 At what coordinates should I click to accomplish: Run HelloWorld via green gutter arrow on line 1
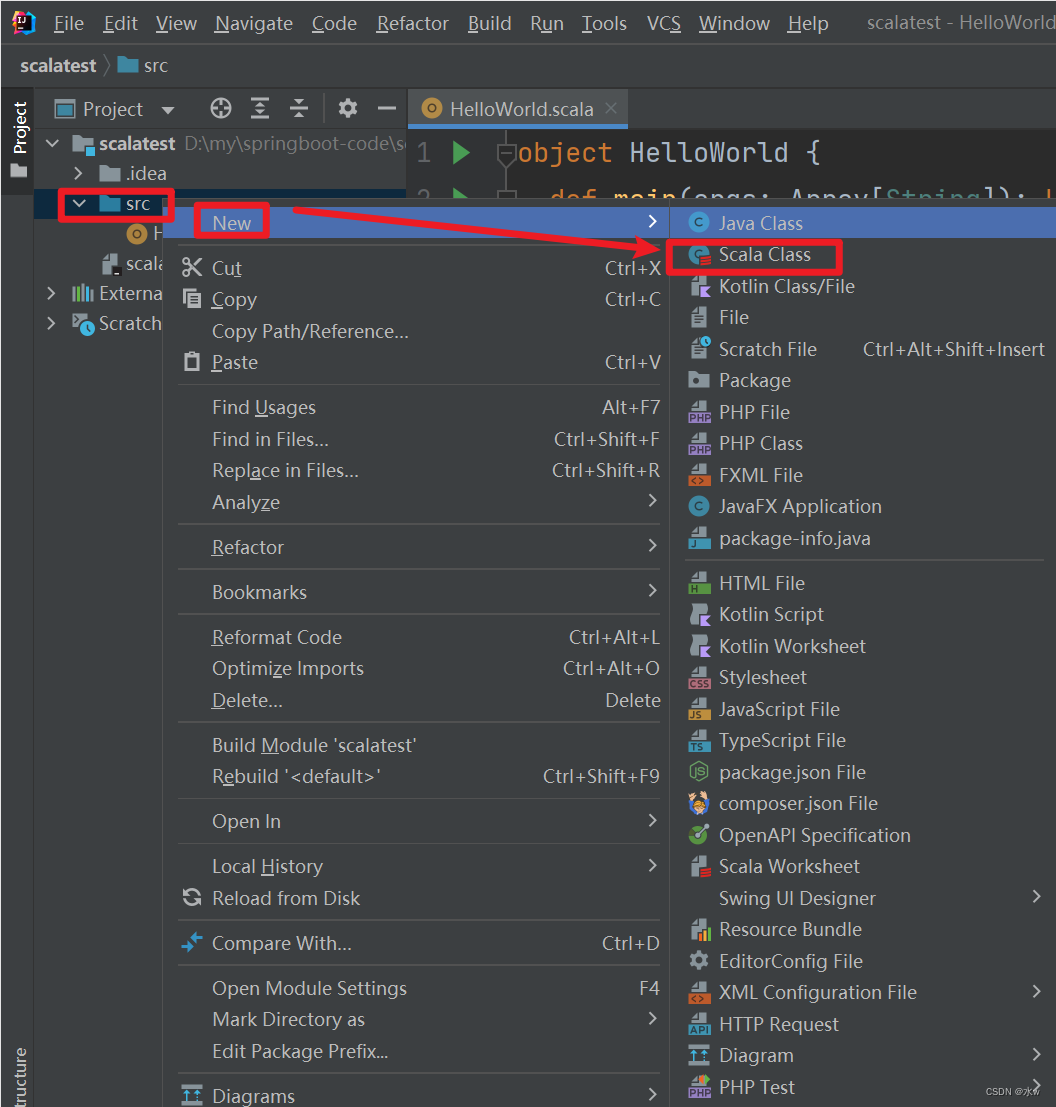point(461,152)
